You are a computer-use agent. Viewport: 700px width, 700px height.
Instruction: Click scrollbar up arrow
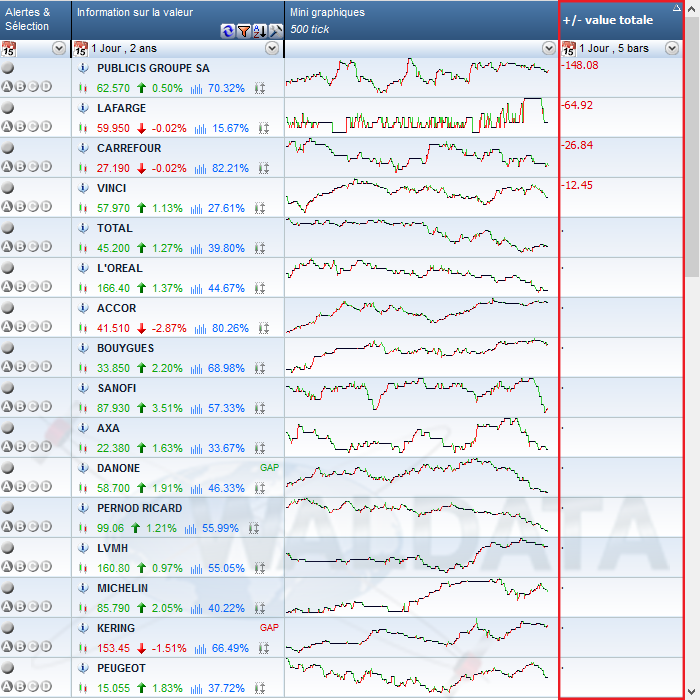(692, 8)
